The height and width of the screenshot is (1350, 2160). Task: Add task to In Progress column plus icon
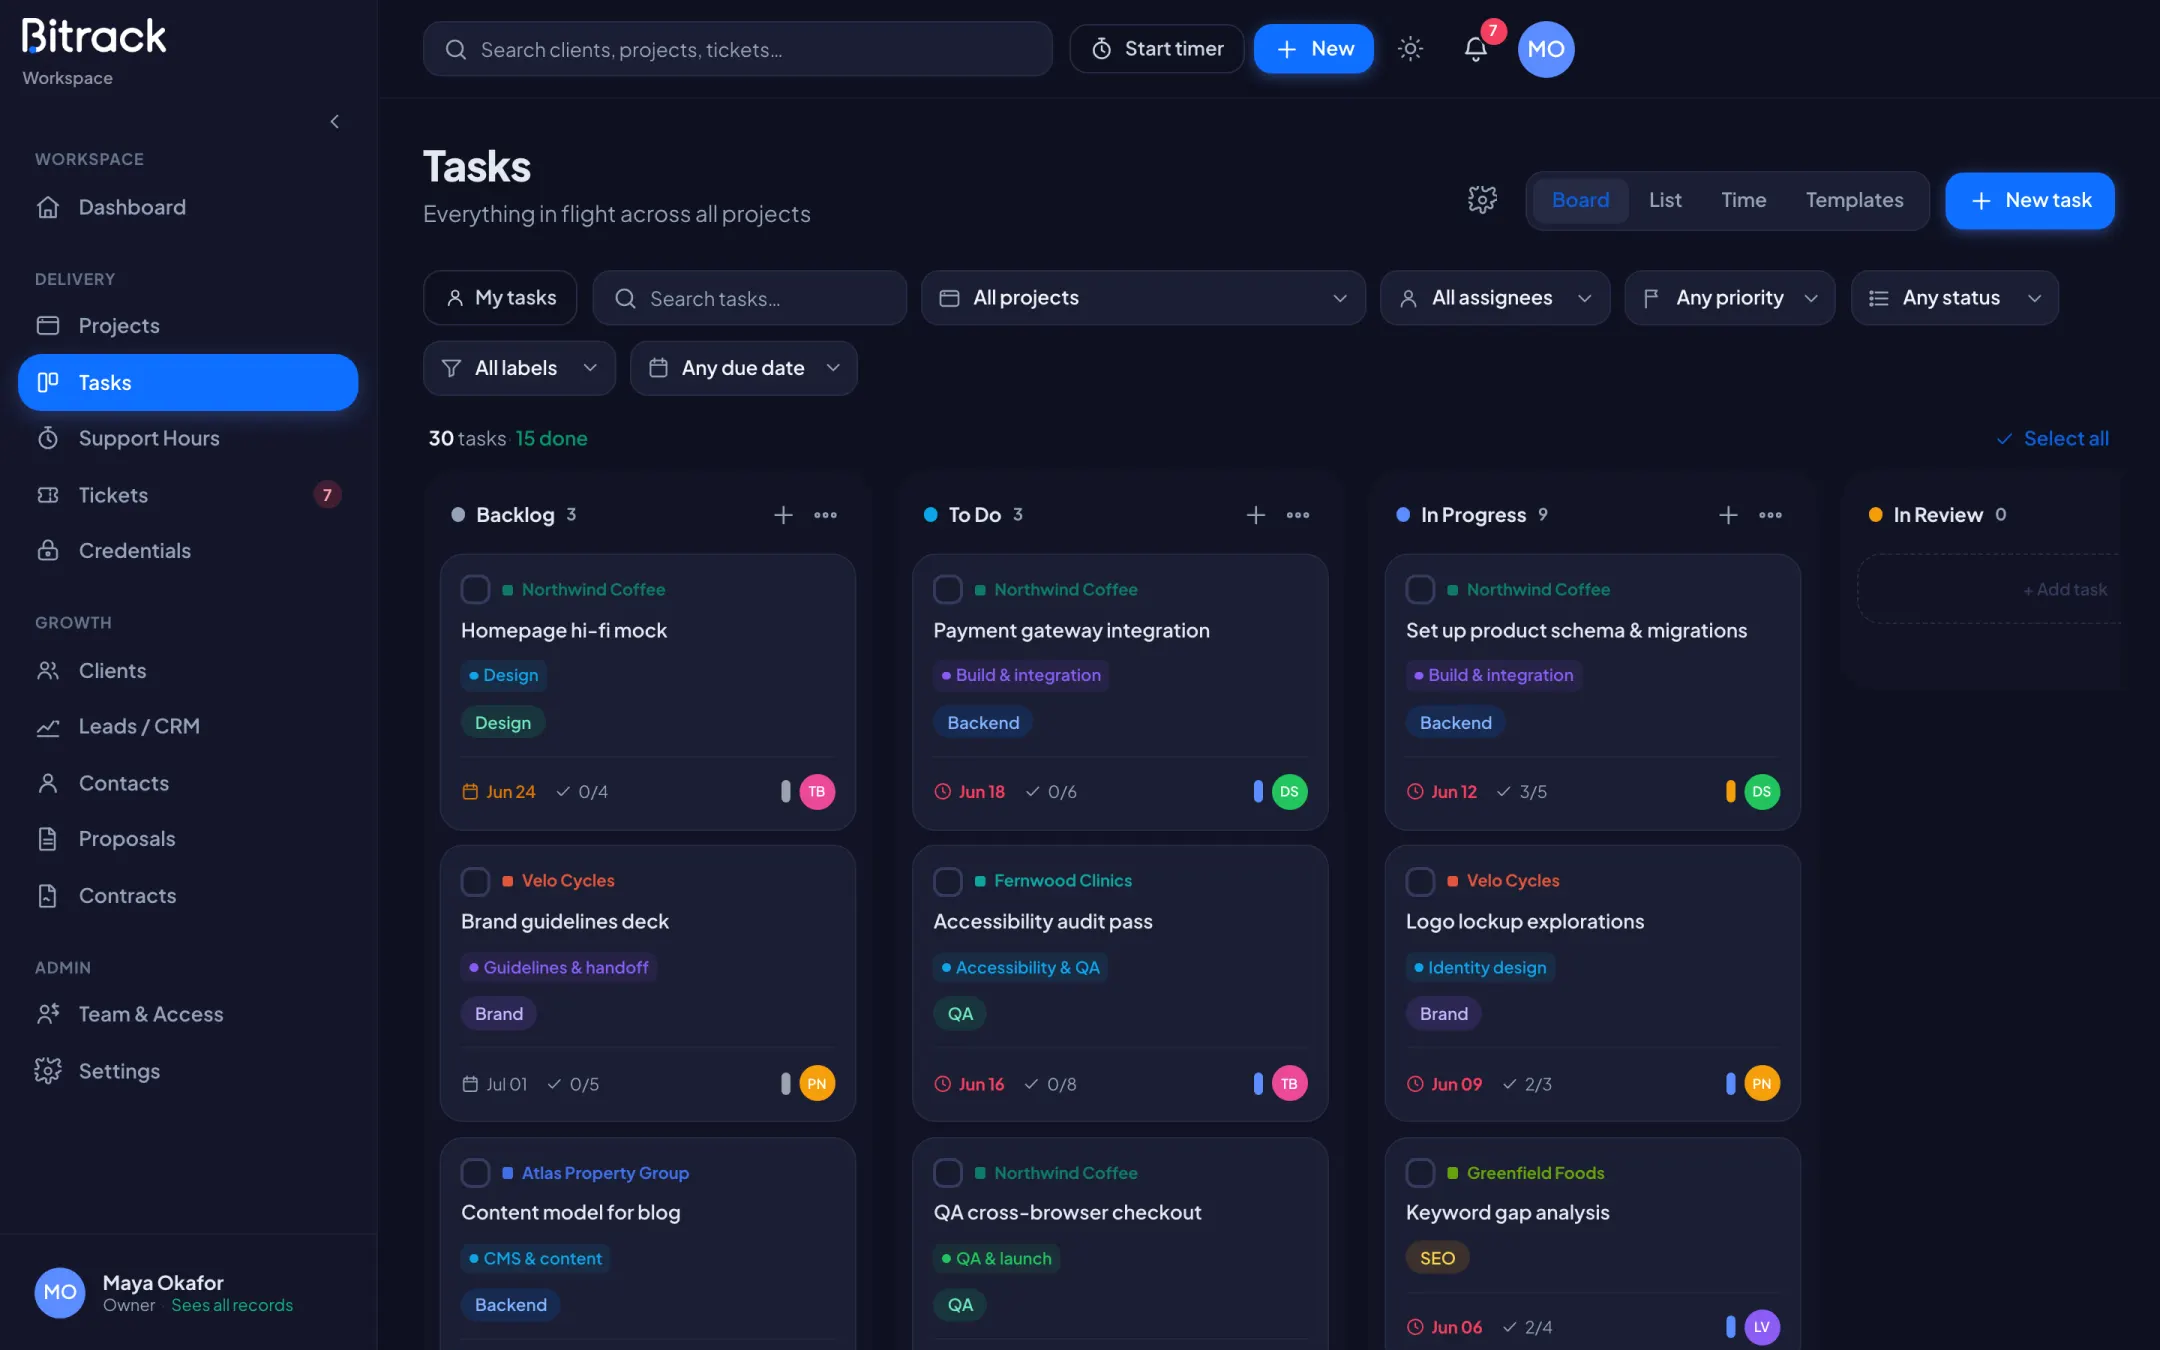(1728, 515)
